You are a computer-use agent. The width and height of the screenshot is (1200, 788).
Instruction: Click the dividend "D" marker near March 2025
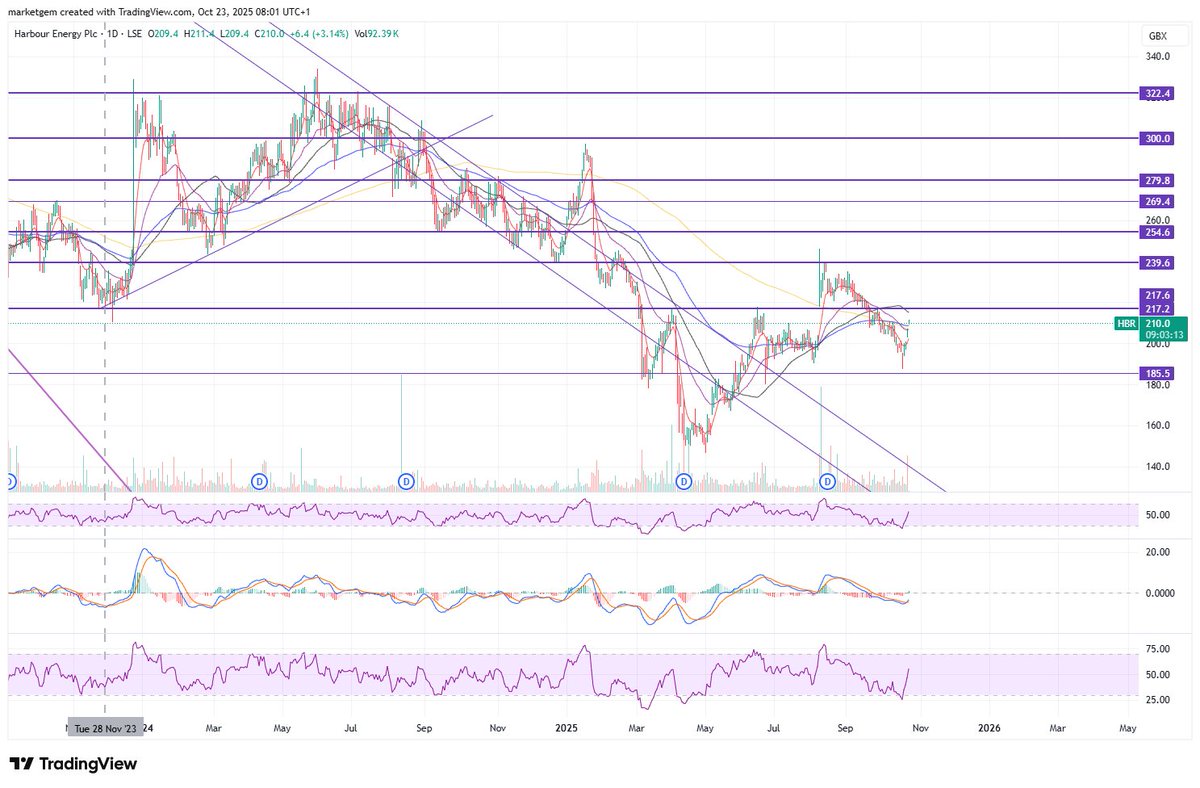click(683, 480)
